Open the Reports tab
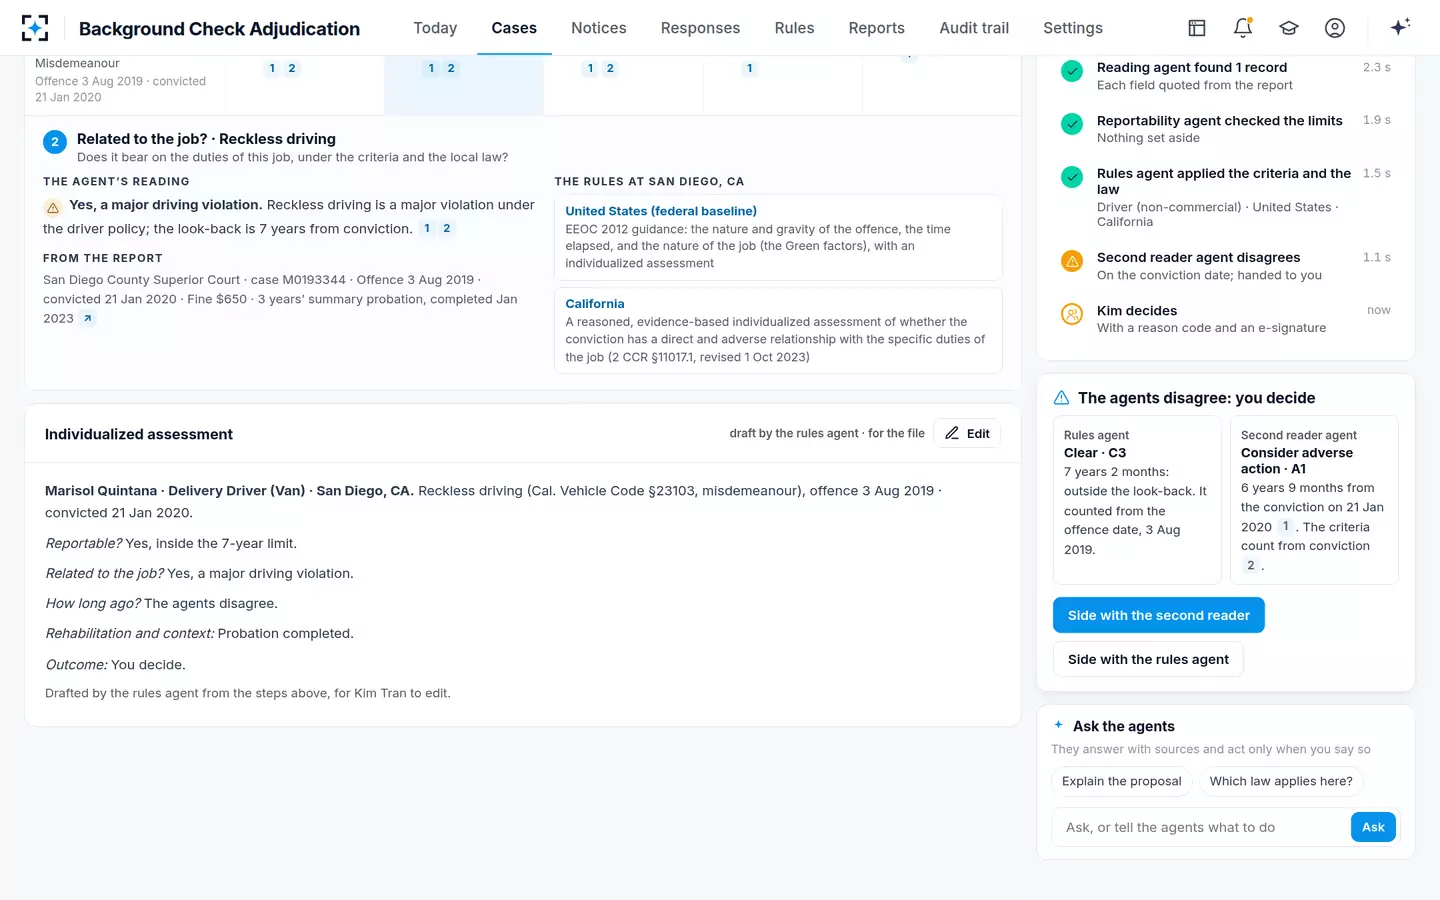 (877, 28)
